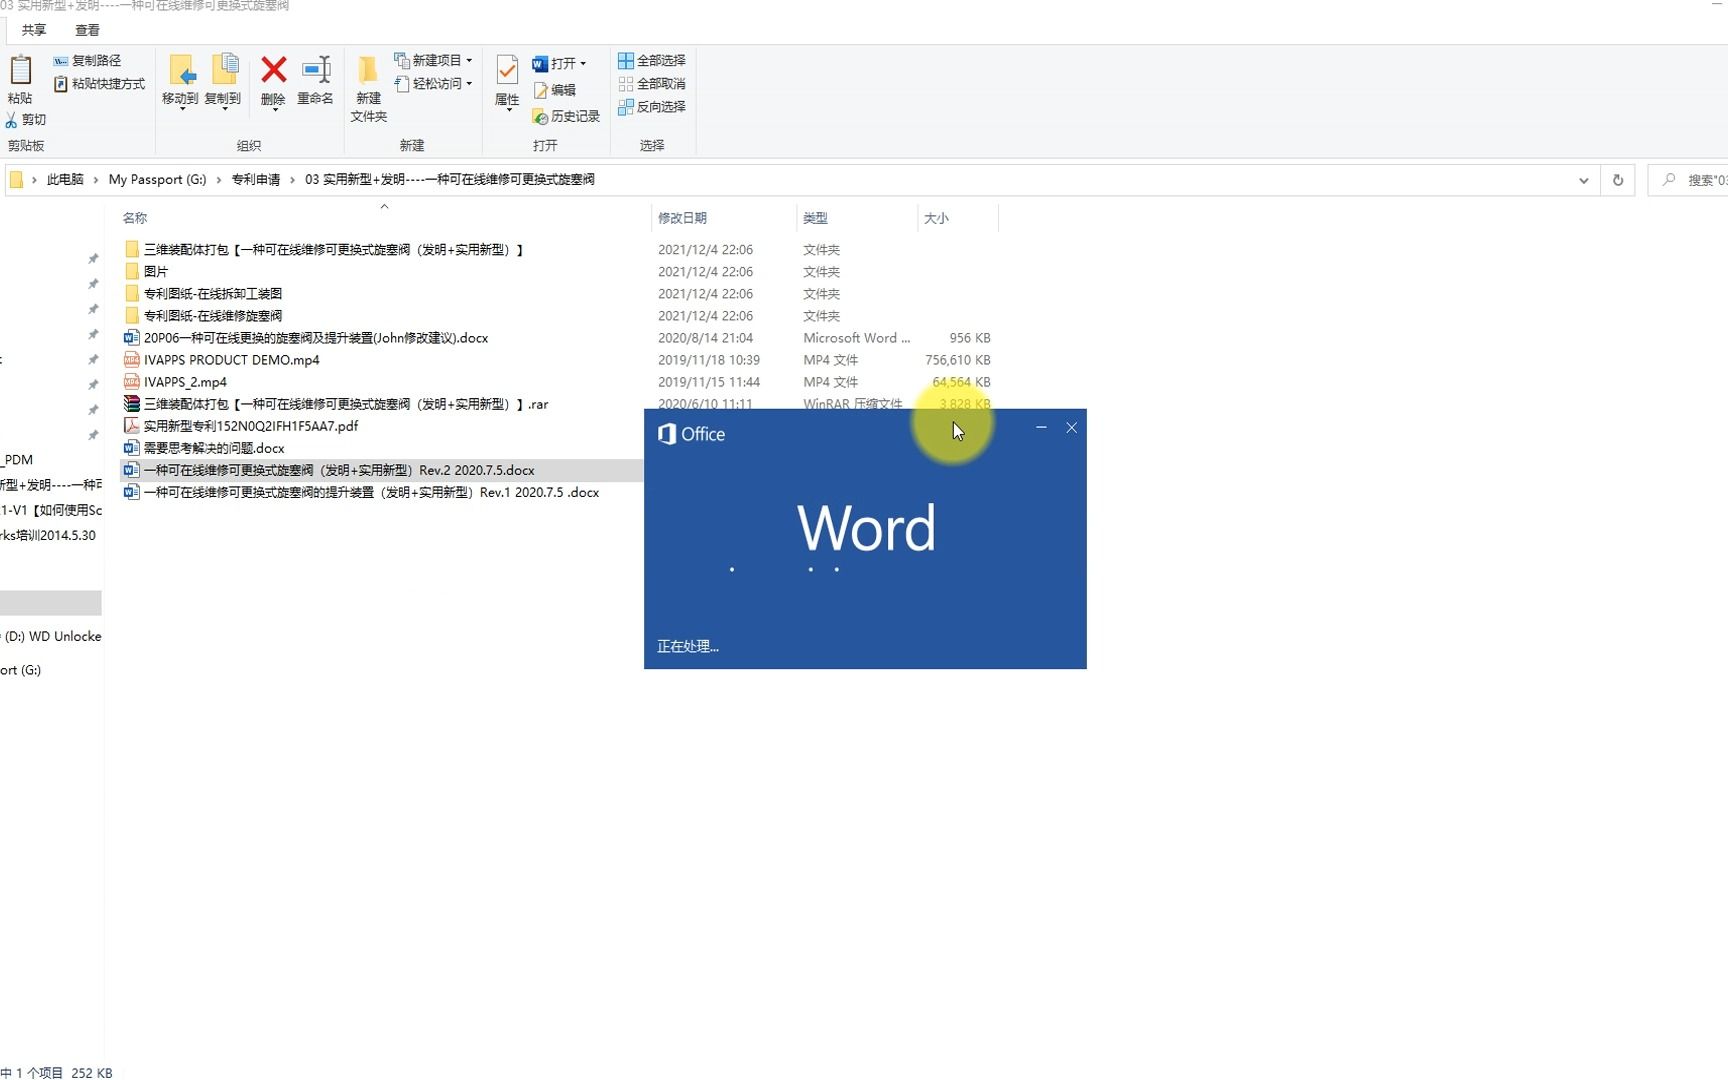Screen dimensions: 1728x1080
Task: Sort by Size (大小) column header
Action: 957,218
